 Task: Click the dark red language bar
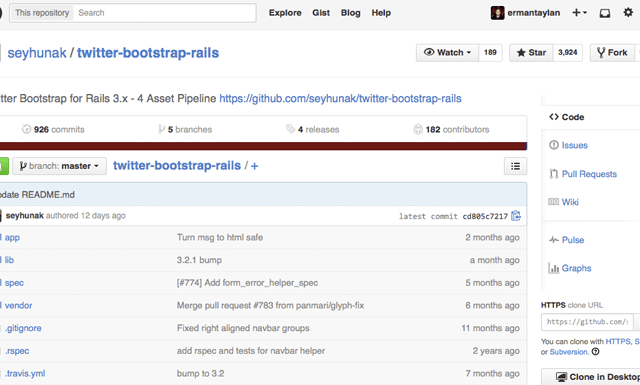pyautogui.click(x=263, y=146)
